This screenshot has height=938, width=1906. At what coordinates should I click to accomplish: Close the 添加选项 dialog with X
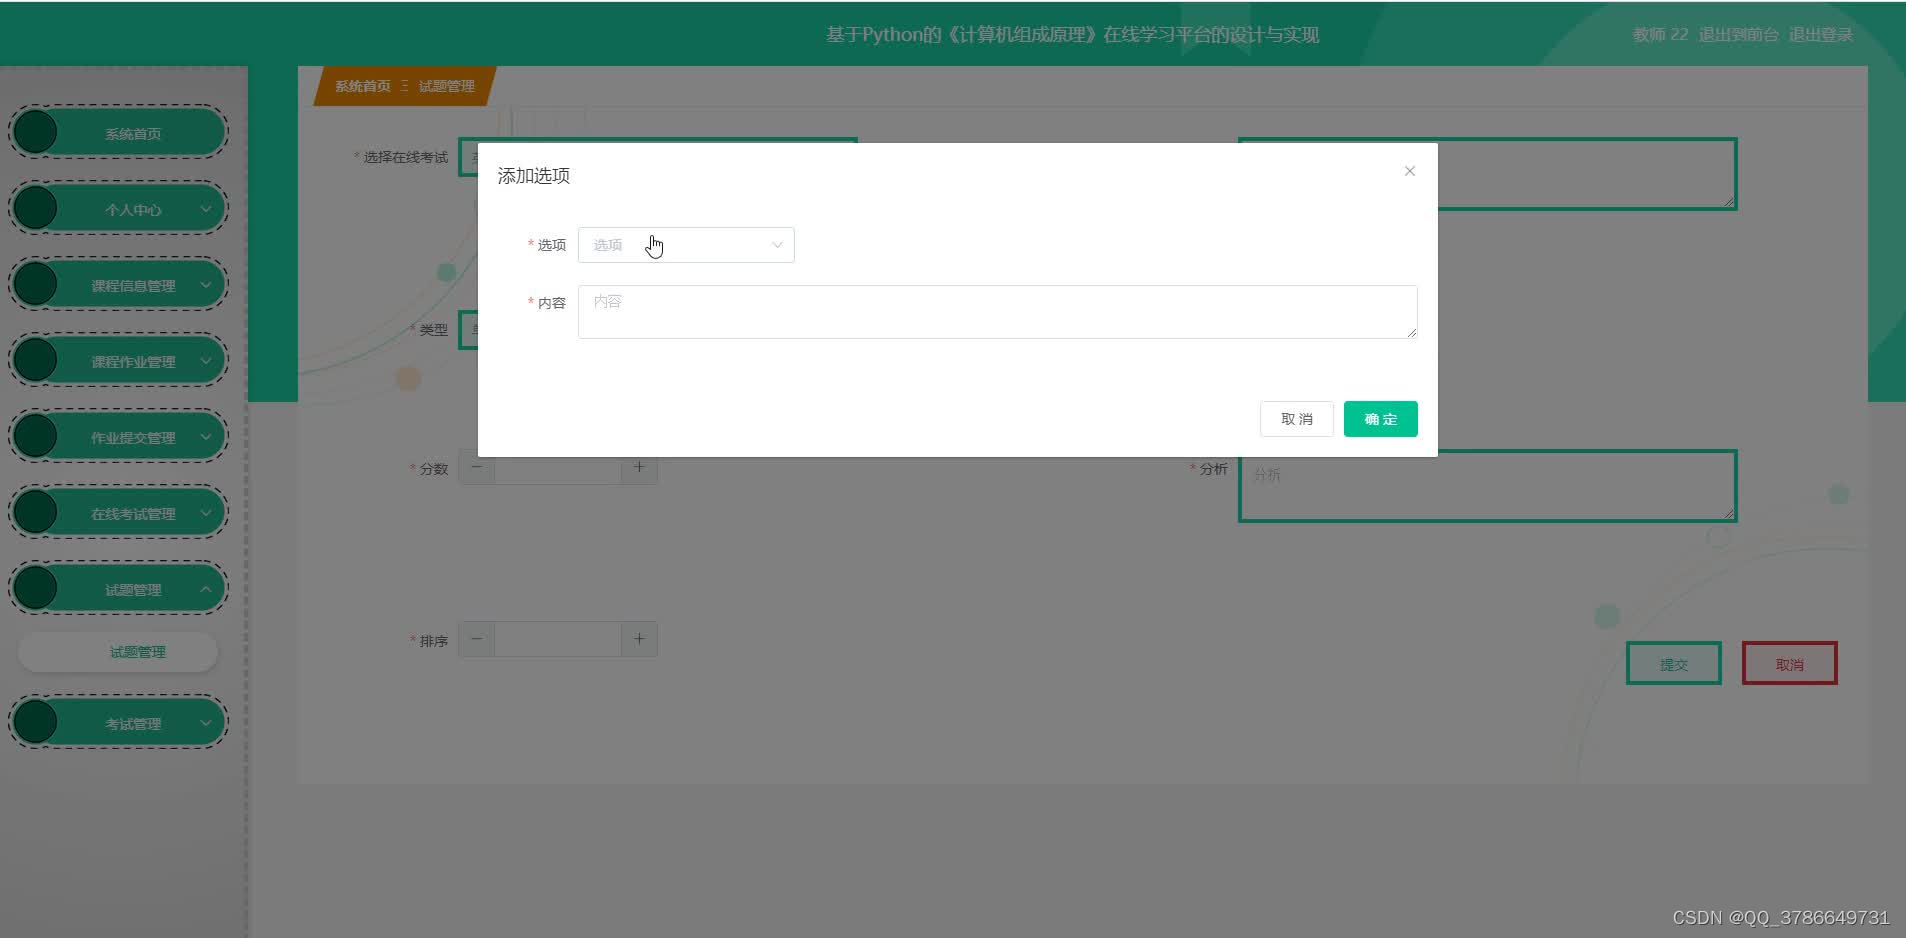click(1409, 171)
